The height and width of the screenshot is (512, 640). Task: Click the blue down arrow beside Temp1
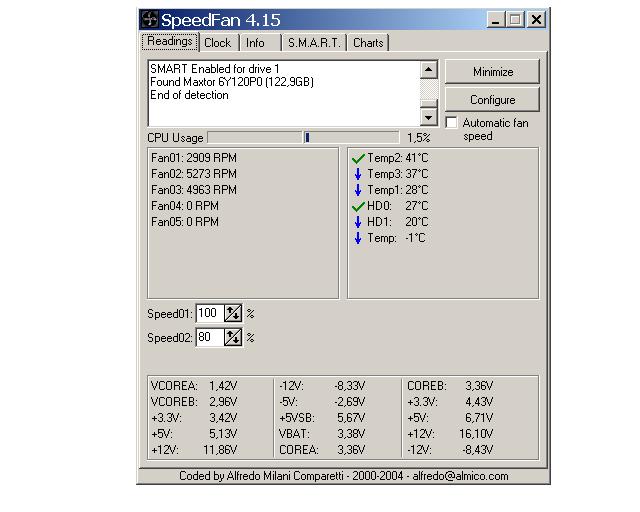pyautogui.click(x=358, y=190)
